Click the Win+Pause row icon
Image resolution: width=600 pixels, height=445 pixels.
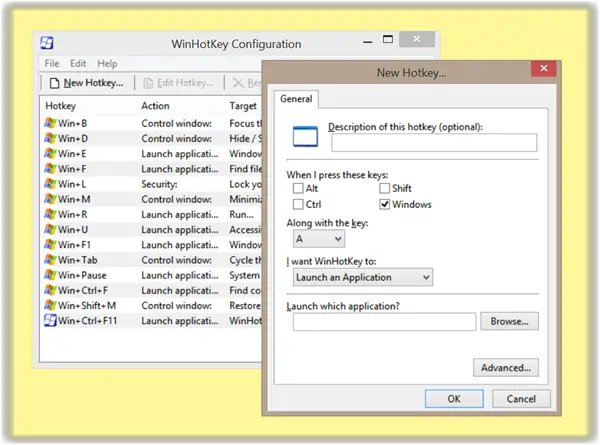coord(50,275)
